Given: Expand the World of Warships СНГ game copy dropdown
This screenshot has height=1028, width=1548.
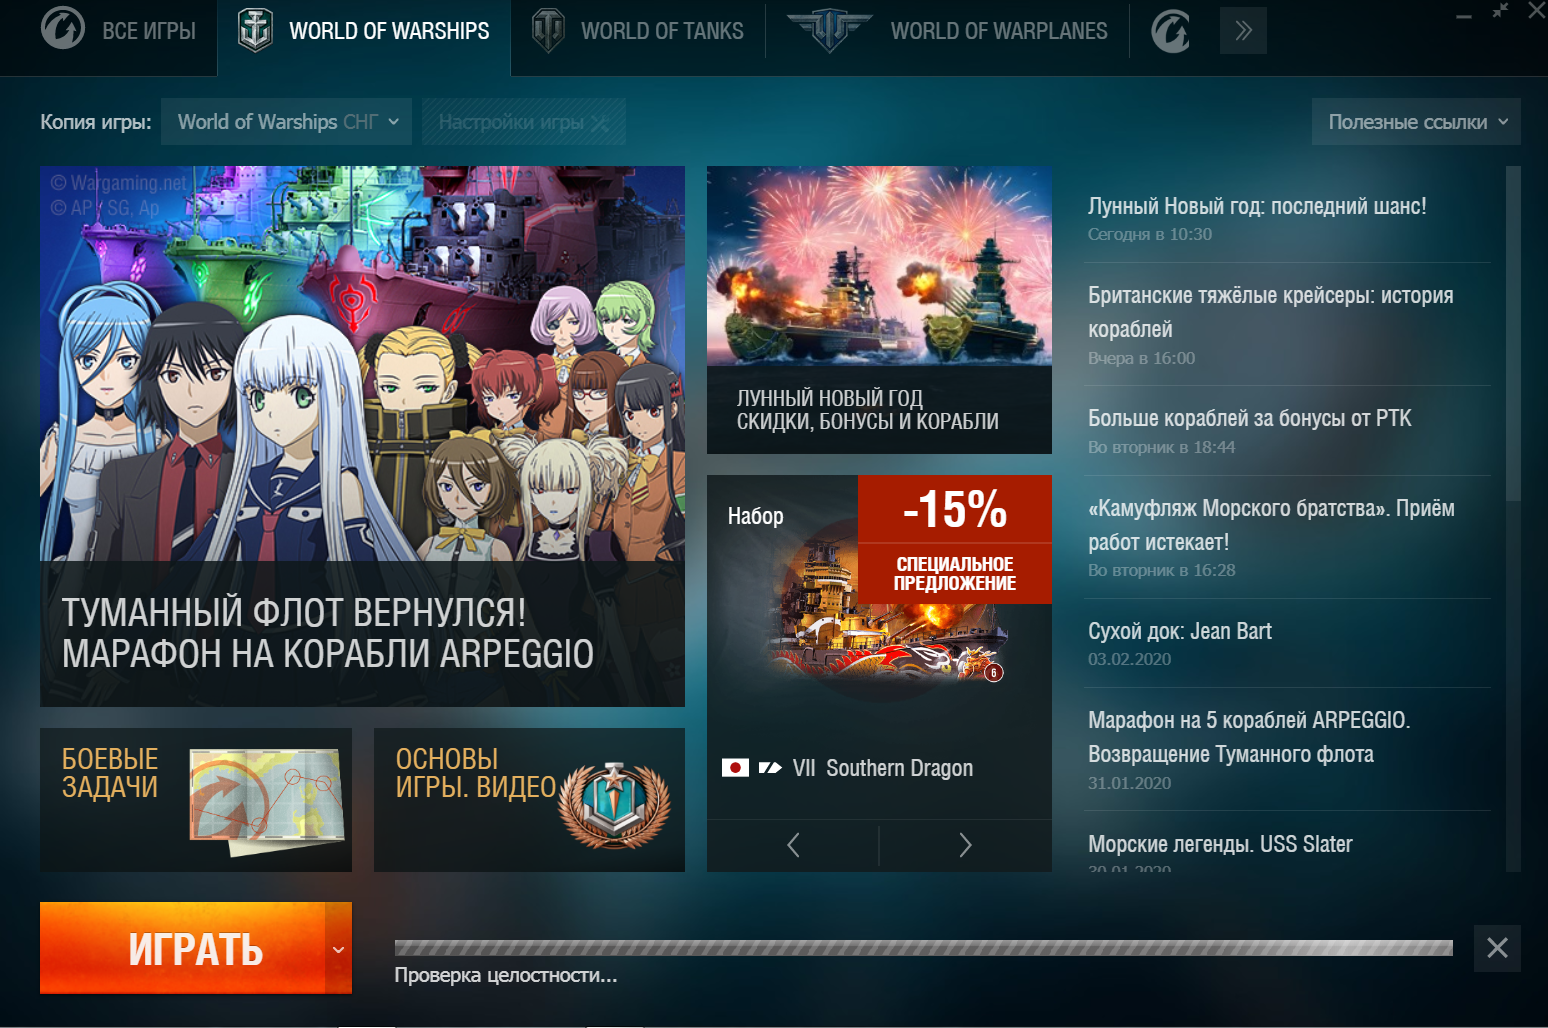Looking at the screenshot, I should point(286,122).
